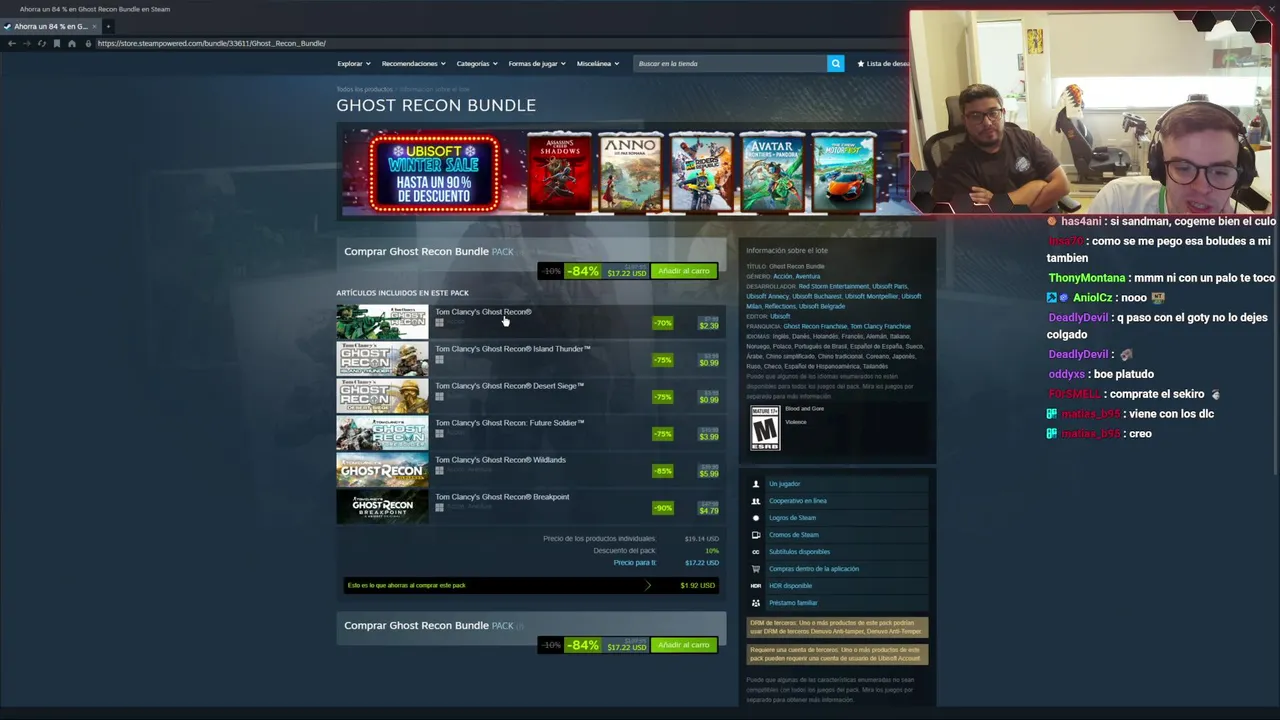
Task: Expand the Recomendaciones menu
Action: coord(414,63)
